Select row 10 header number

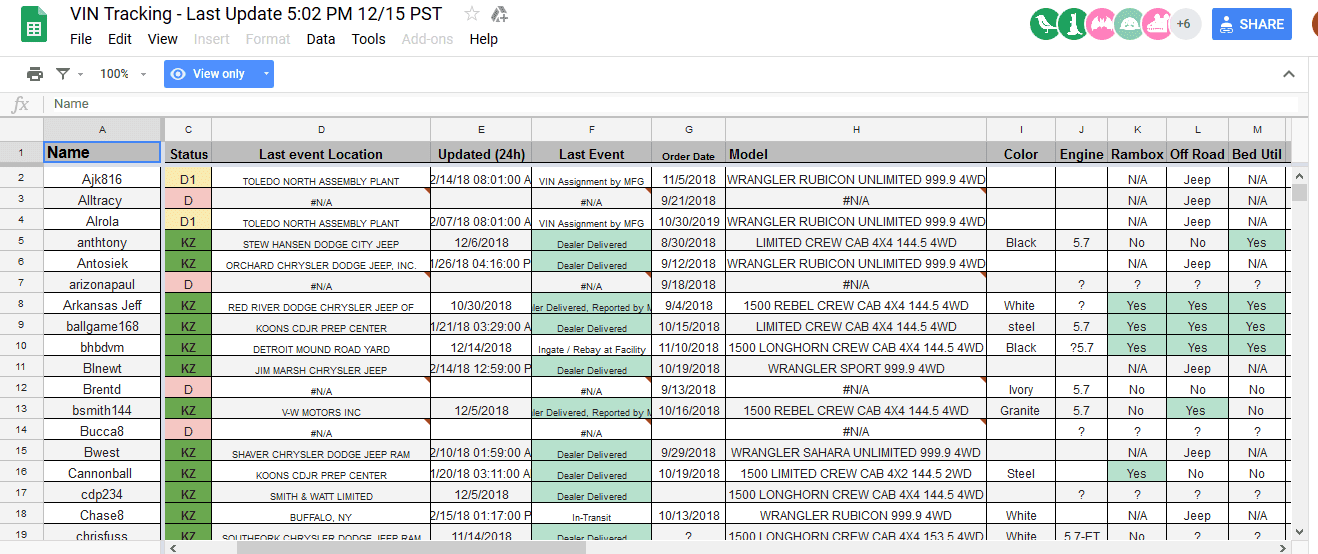[21, 347]
